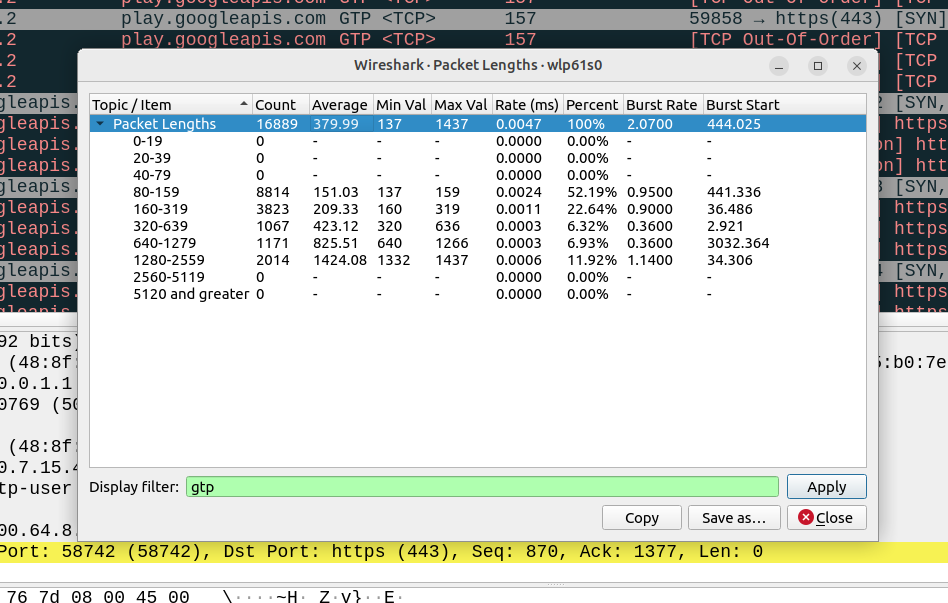Minimize the Packet Lengths window
Image resolution: width=948 pixels, height=603 pixels.
(x=779, y=66)
